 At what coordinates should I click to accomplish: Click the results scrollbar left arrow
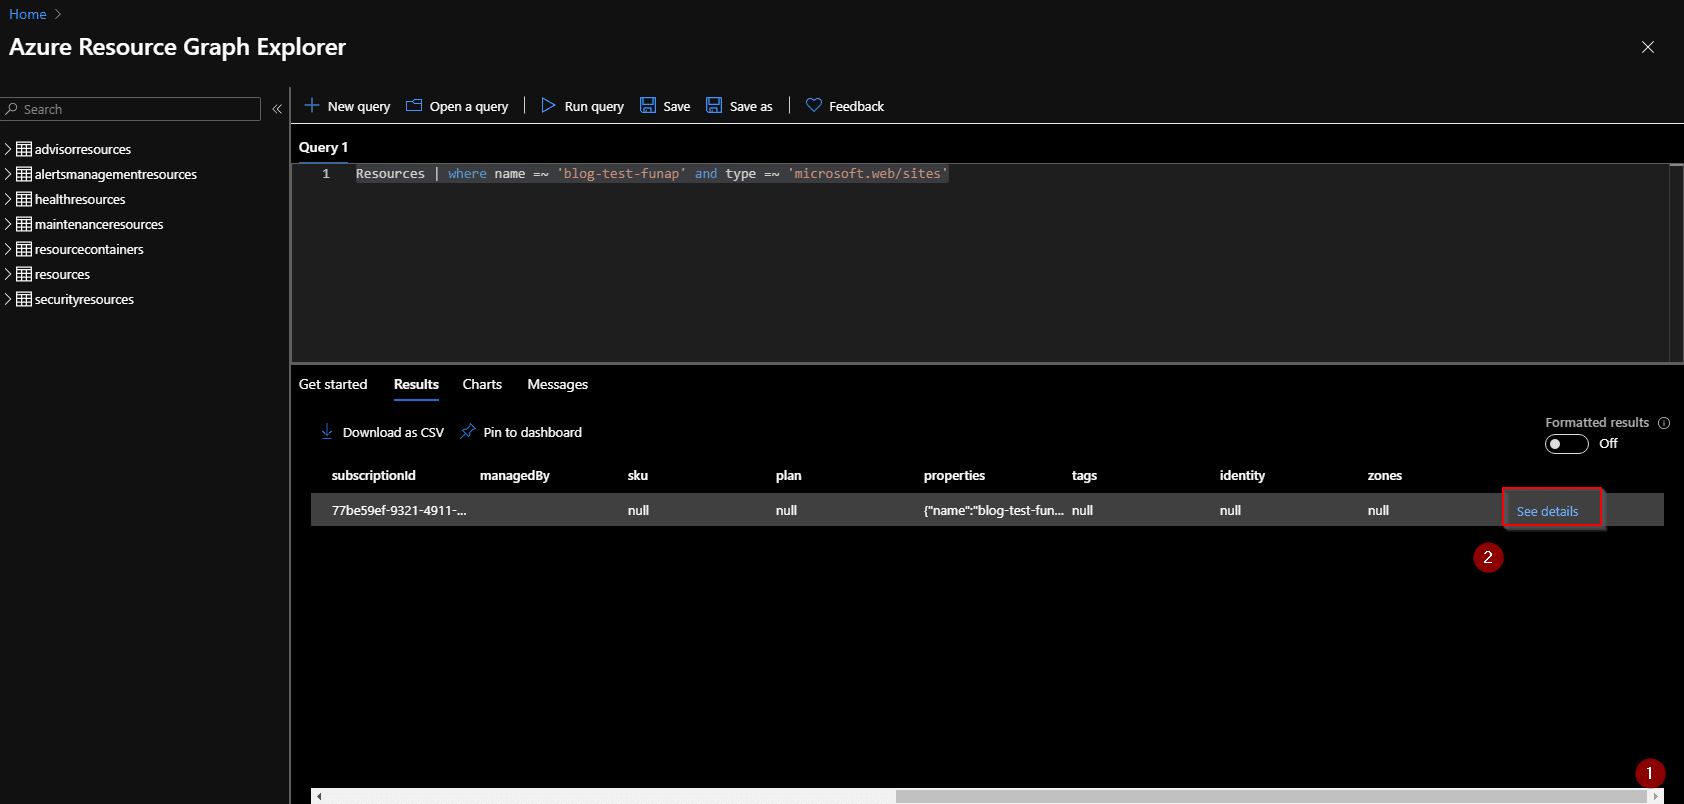[x=318, y=796]
